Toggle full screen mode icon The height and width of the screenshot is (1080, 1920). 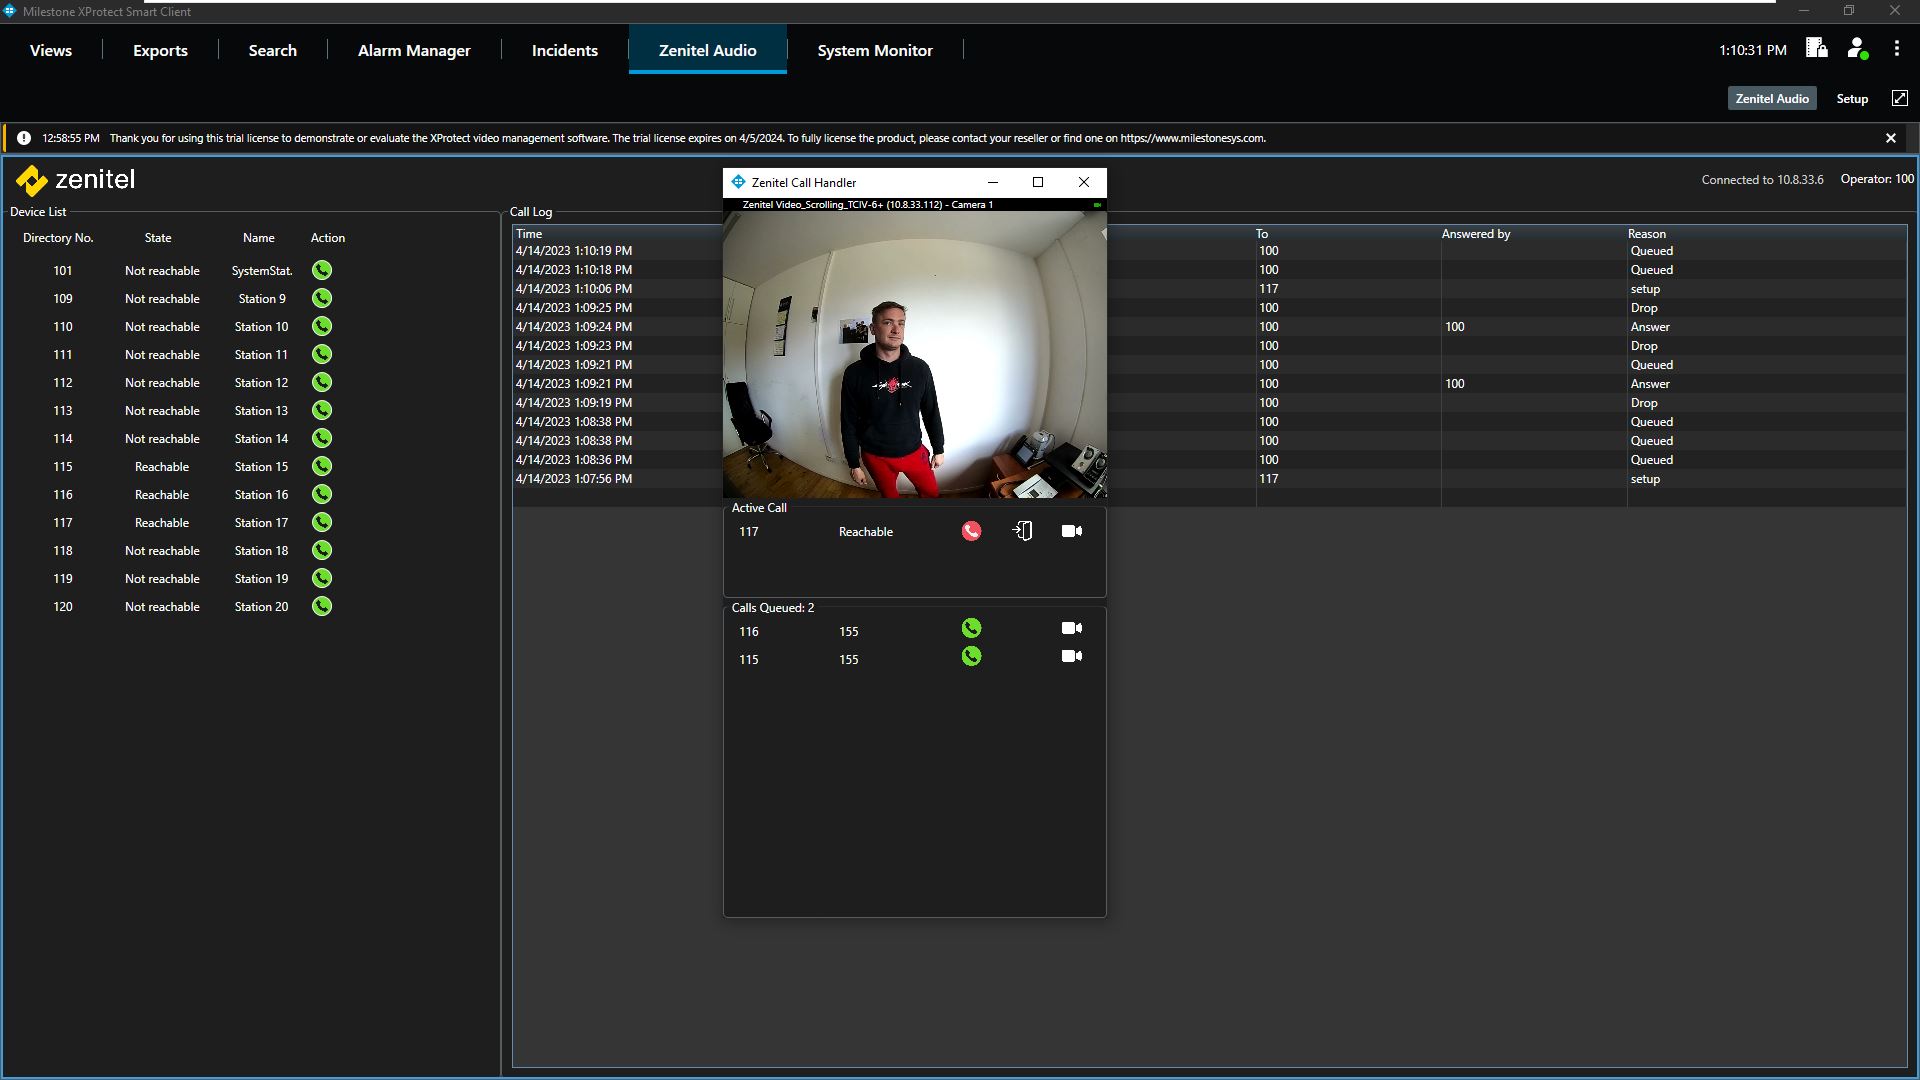[x=1899, y=98]
